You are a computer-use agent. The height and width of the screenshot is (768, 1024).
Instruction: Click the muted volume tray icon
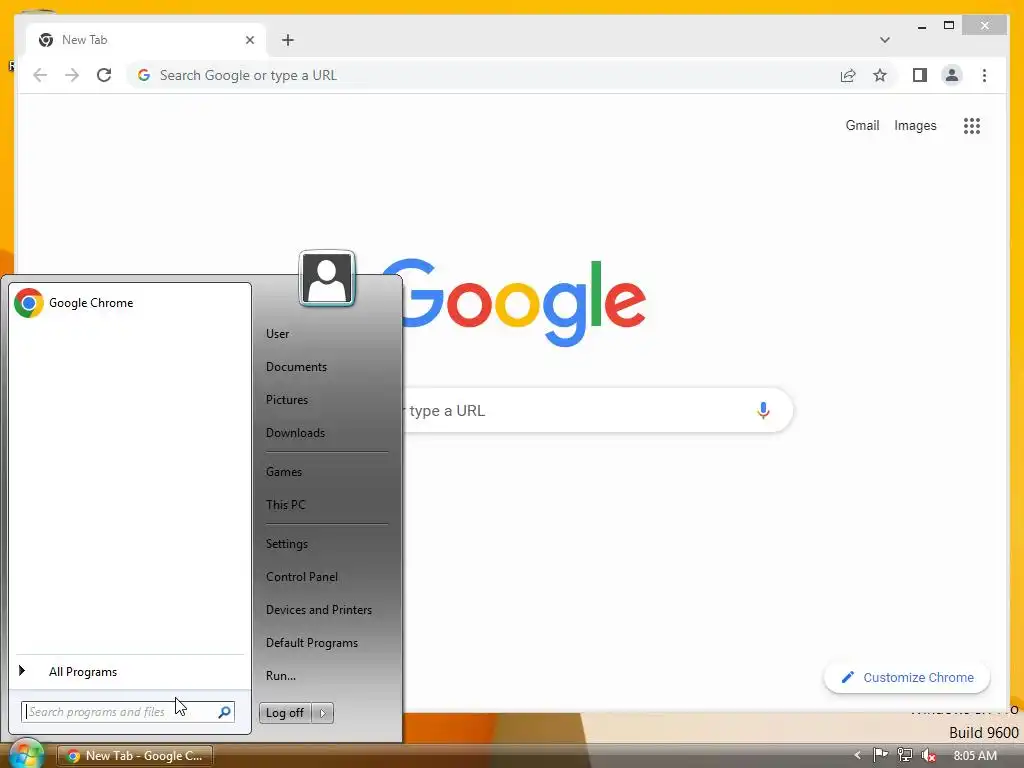(928, 756)
